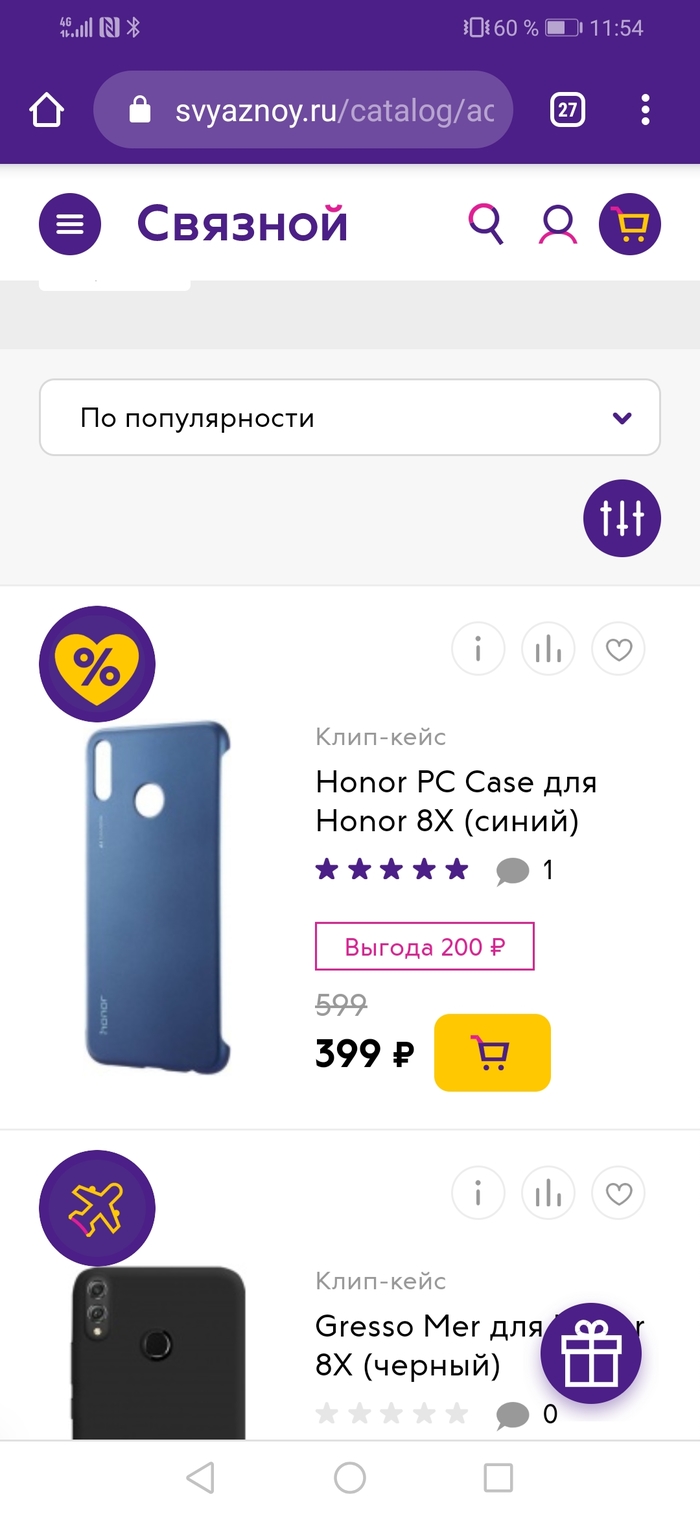Screen dimensions: 700x1516
Task: Open the filters slider icon
Action: coord(622,518)
